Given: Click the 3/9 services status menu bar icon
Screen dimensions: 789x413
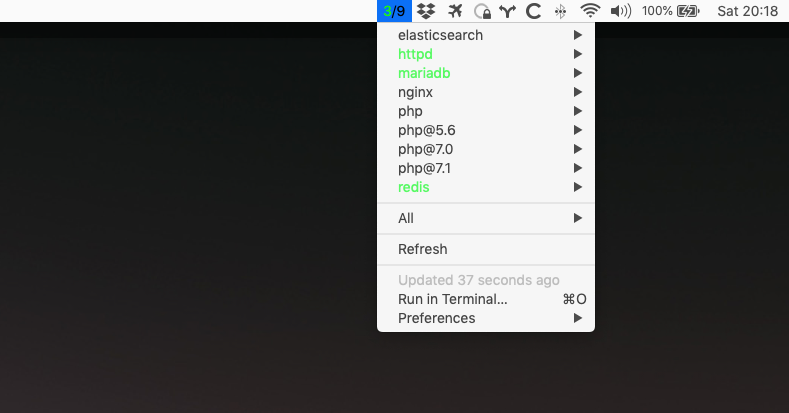Looking at the screenshot, I should pos(393,11).
